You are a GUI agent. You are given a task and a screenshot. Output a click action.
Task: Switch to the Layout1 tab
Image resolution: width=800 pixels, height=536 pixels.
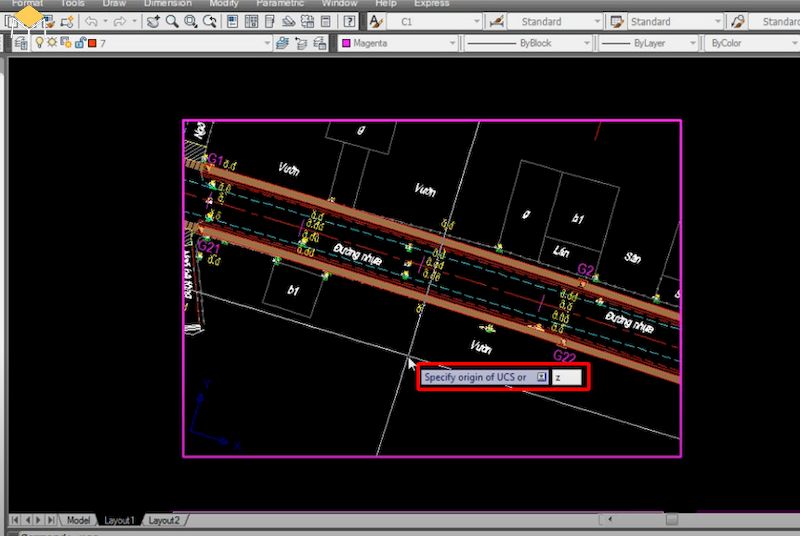click(119, 520)
